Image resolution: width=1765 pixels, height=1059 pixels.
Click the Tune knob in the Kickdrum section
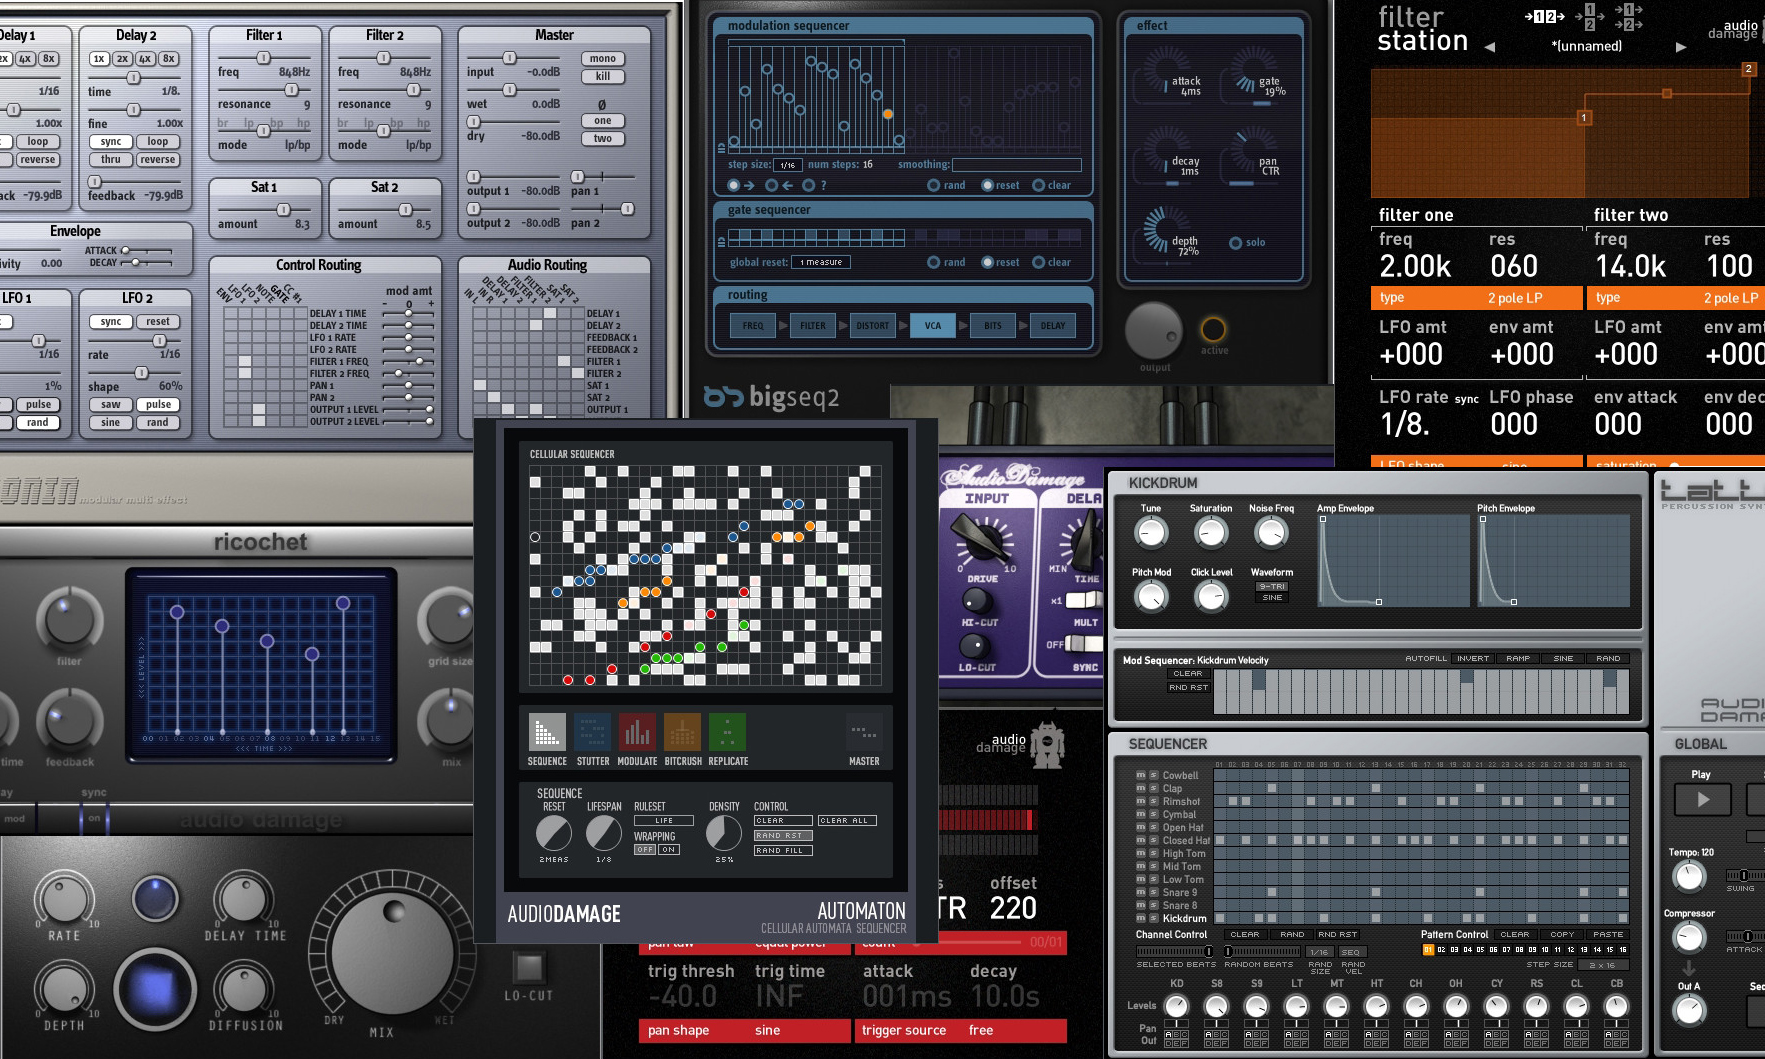tap(1151, 533)
